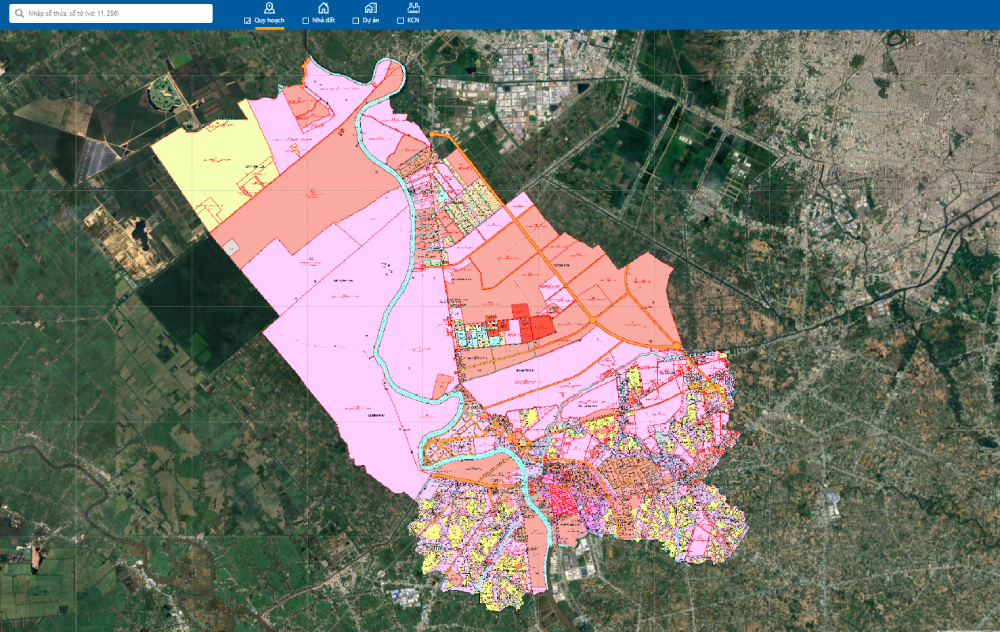The image size is (1000, 632).
Task: Uncheck the Quy hoạch checkbox
Action: pos(248,20)
